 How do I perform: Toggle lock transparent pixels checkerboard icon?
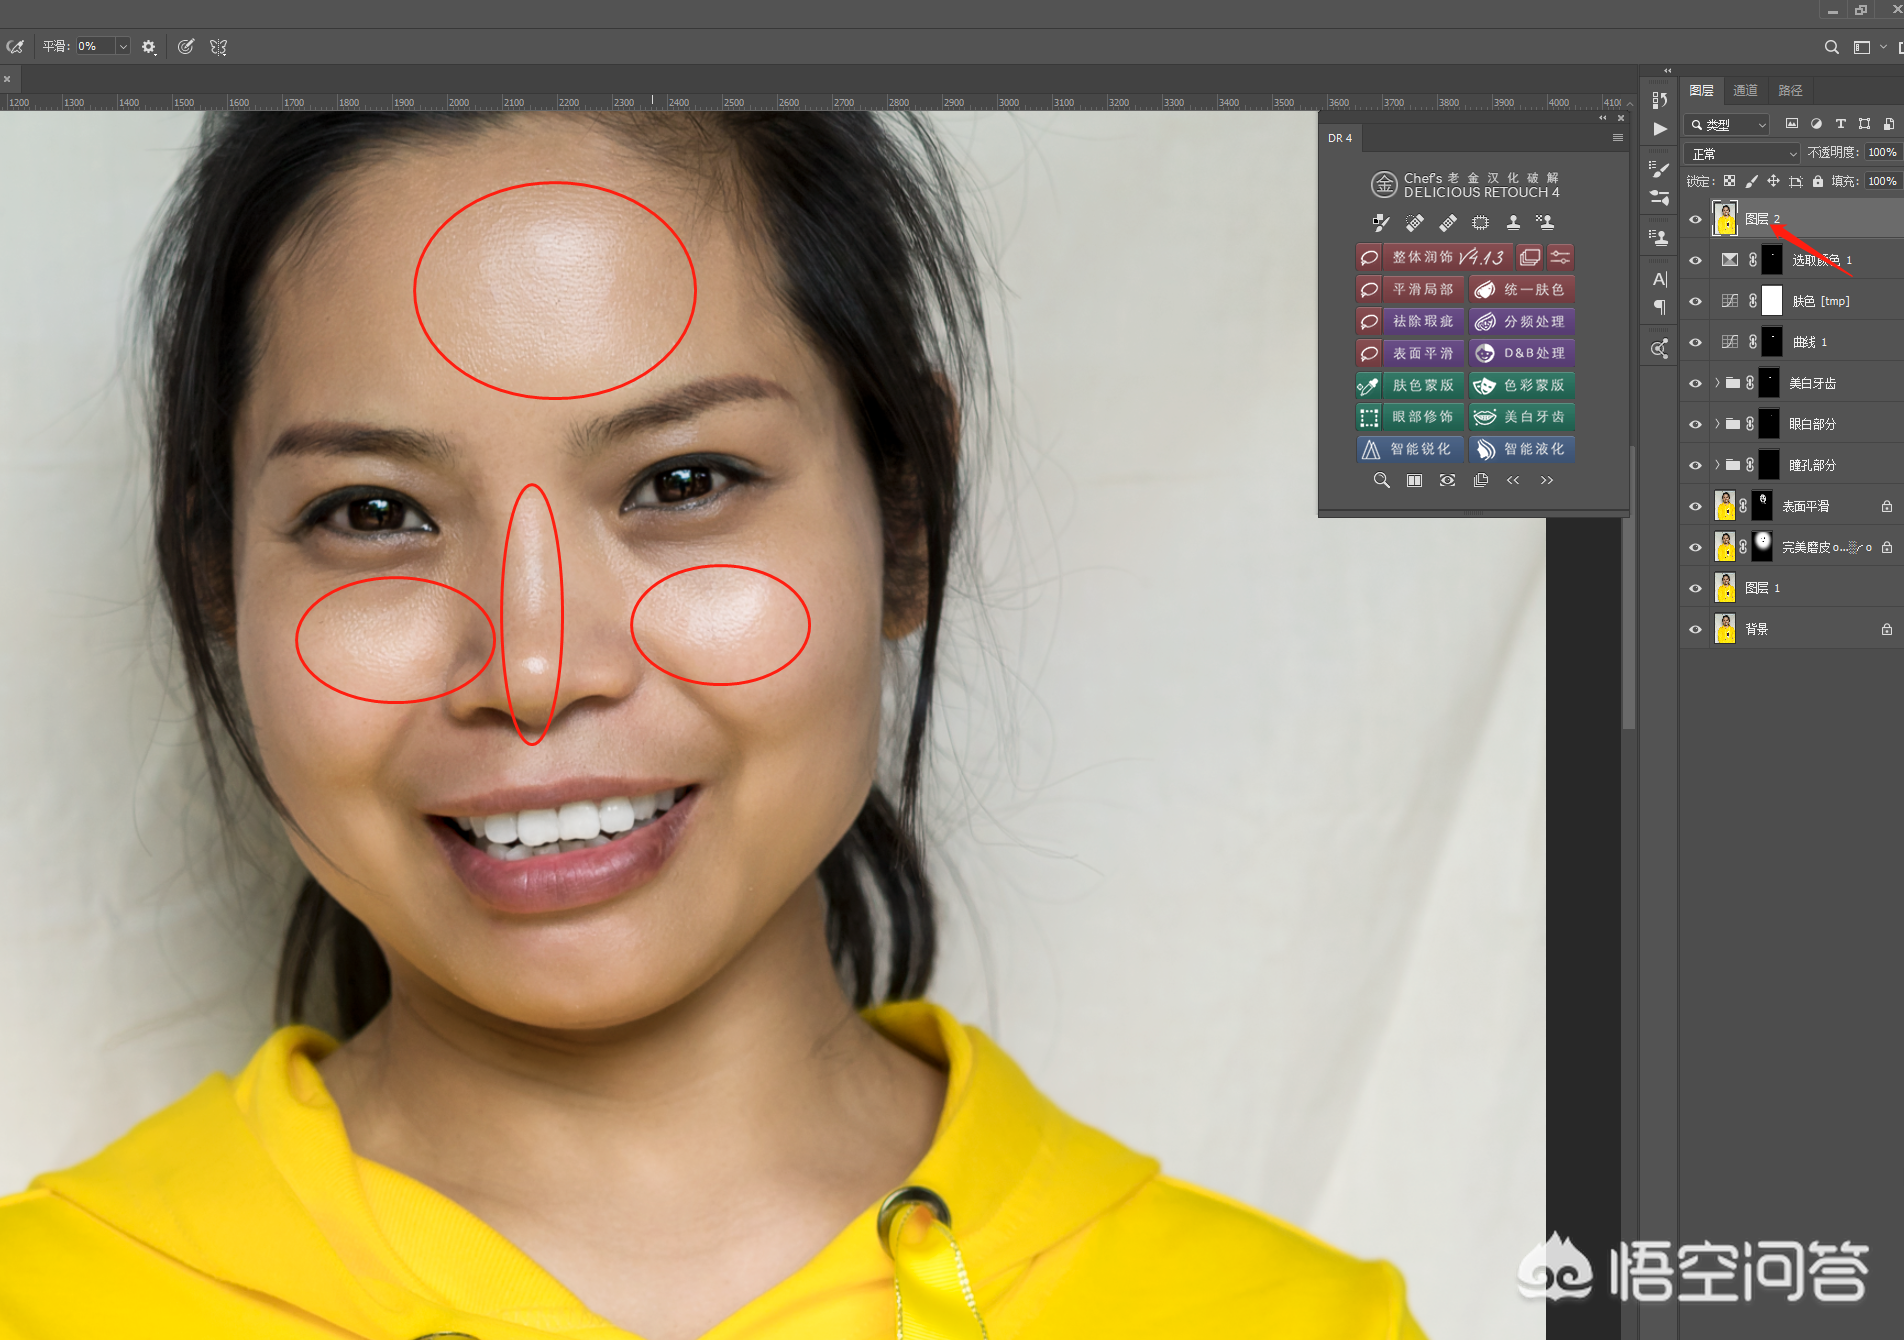click(x=1729, y=181)
